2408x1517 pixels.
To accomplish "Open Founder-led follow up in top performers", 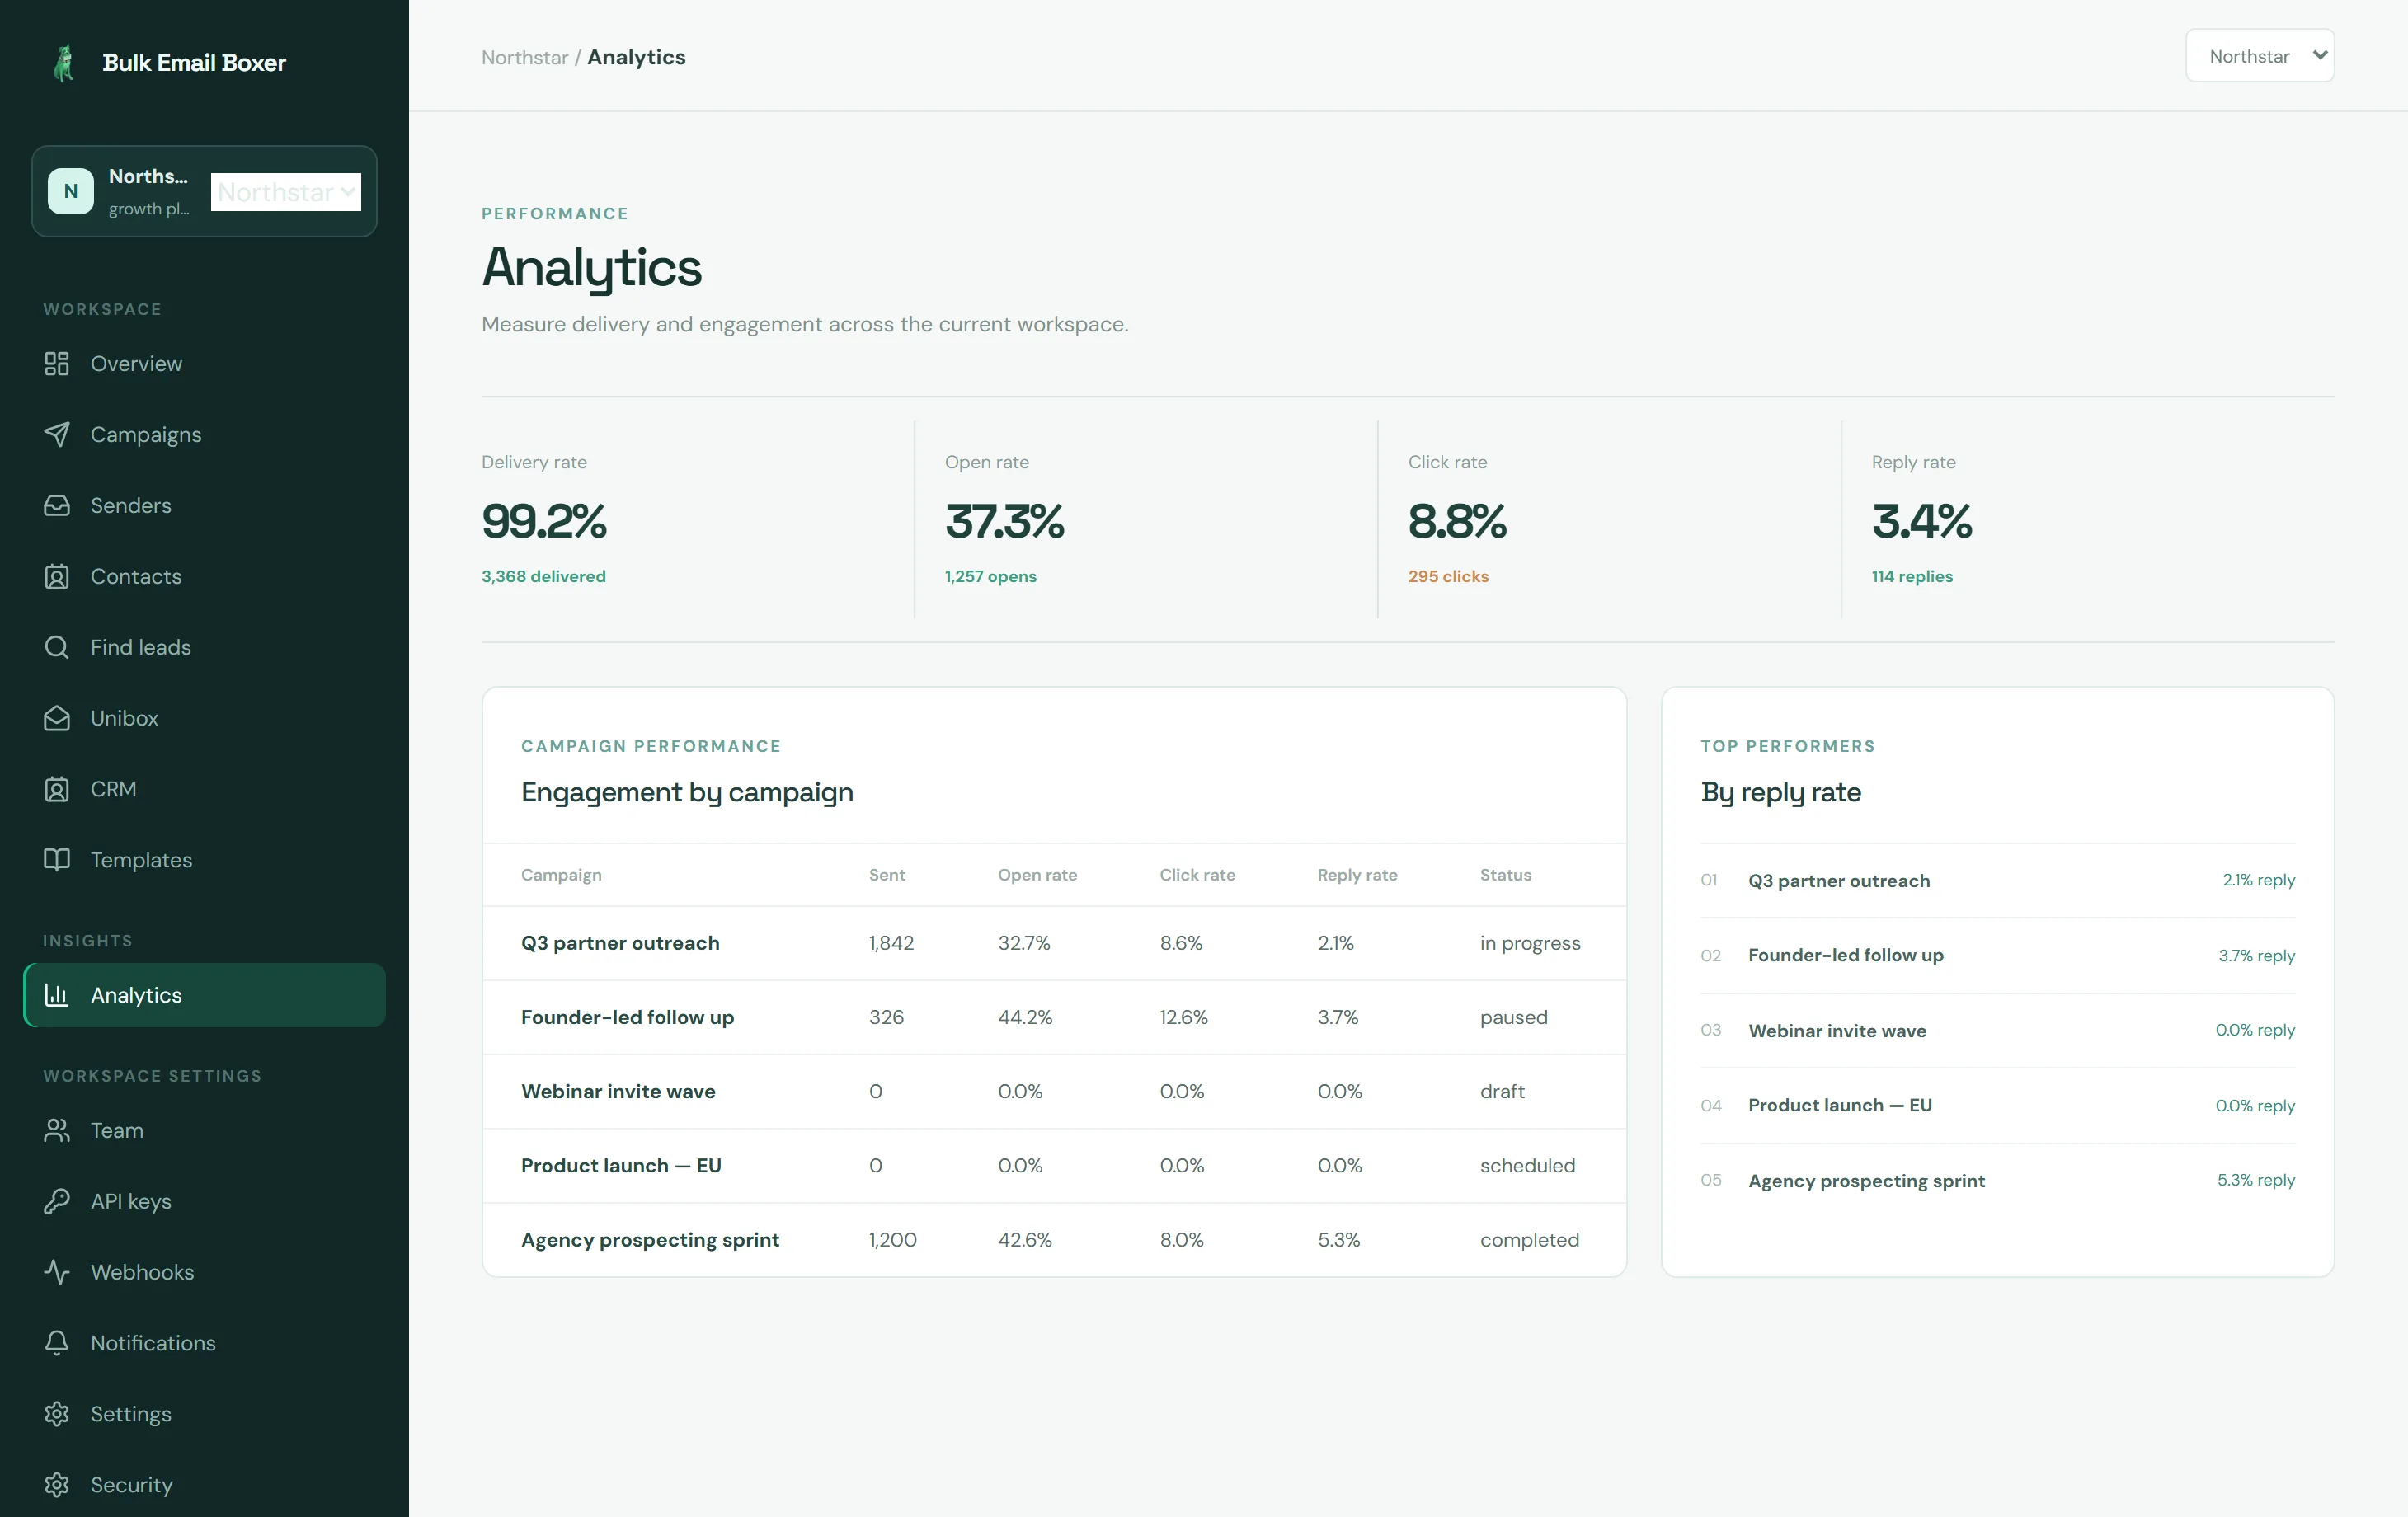I will (x=1846, y=956).
